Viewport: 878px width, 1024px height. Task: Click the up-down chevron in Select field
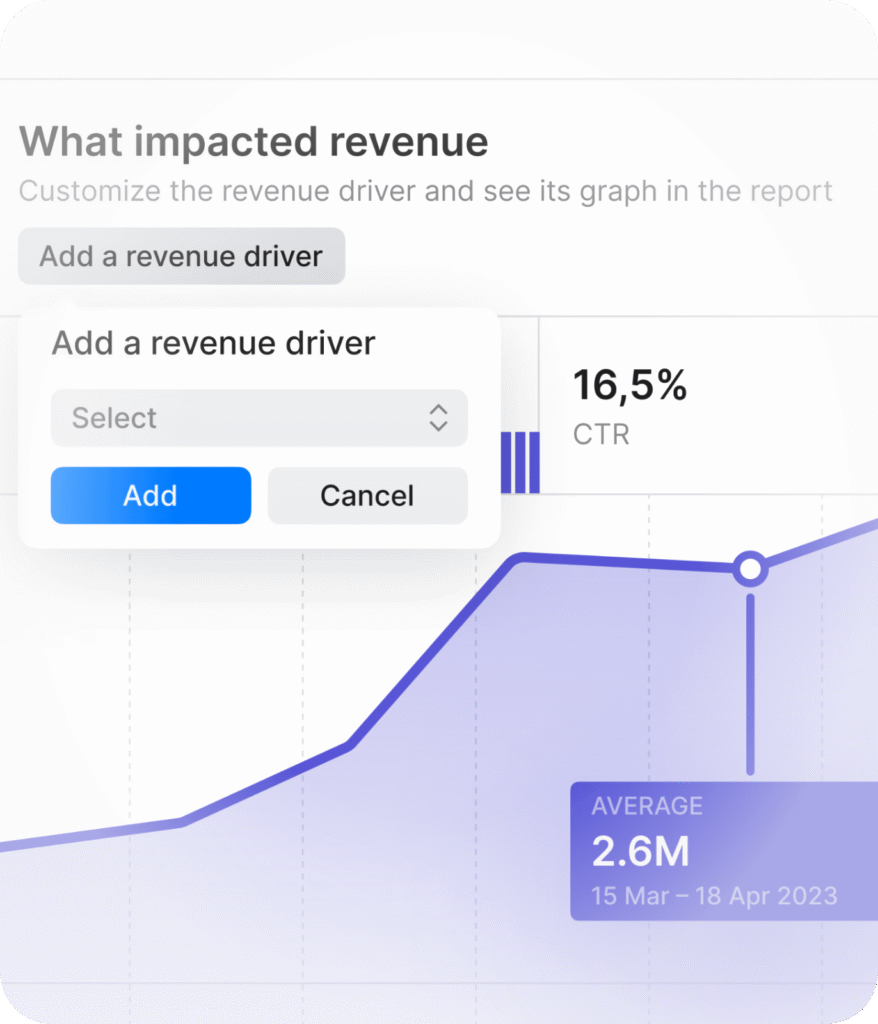(x=438, y=418)
